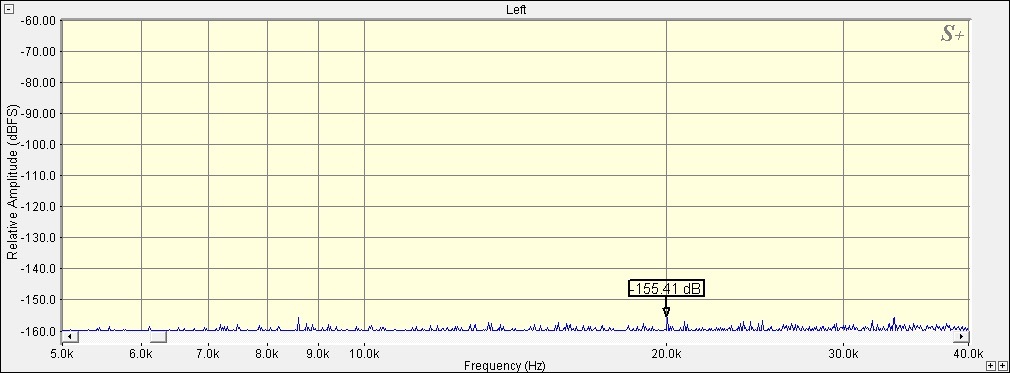1010x373 pixels.
Task: Click the -160.0 bottom amplitude label
Action: 41,331
